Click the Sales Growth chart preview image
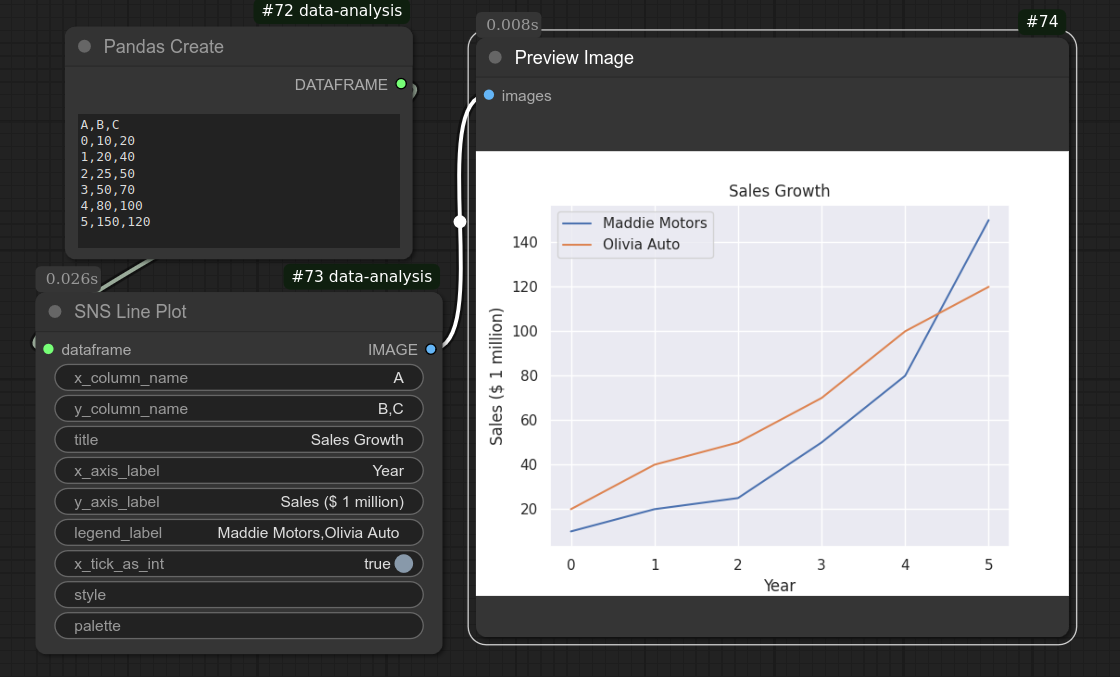Image resolution: width=1120 pixels, height=677 pixels. 772,373
